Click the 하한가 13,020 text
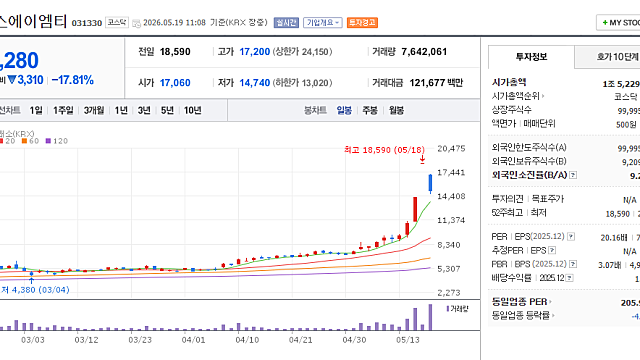Screen dimensions: 640x360 302,83
